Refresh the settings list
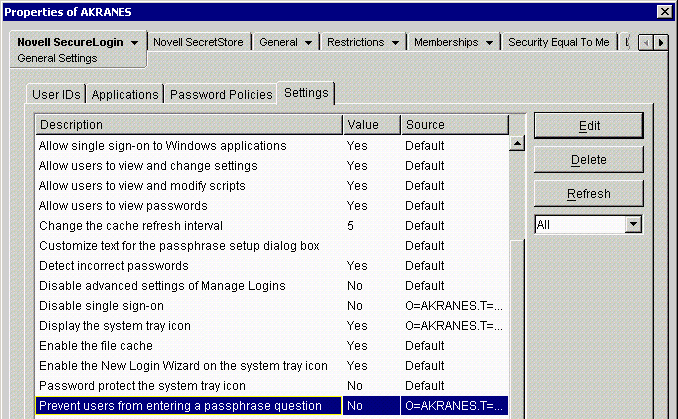 (x=588, y=193)
